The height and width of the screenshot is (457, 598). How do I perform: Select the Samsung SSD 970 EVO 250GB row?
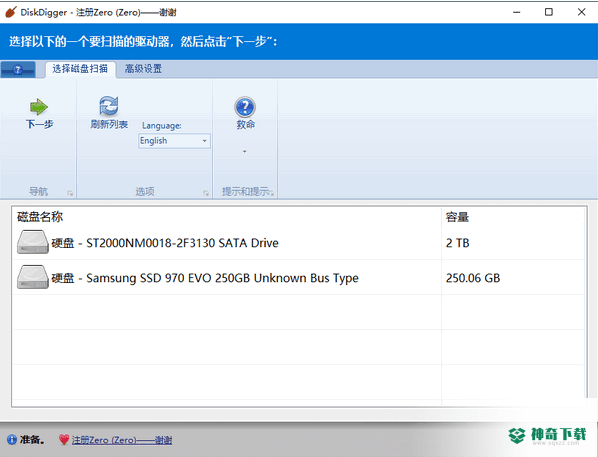(x=299, y=277)
